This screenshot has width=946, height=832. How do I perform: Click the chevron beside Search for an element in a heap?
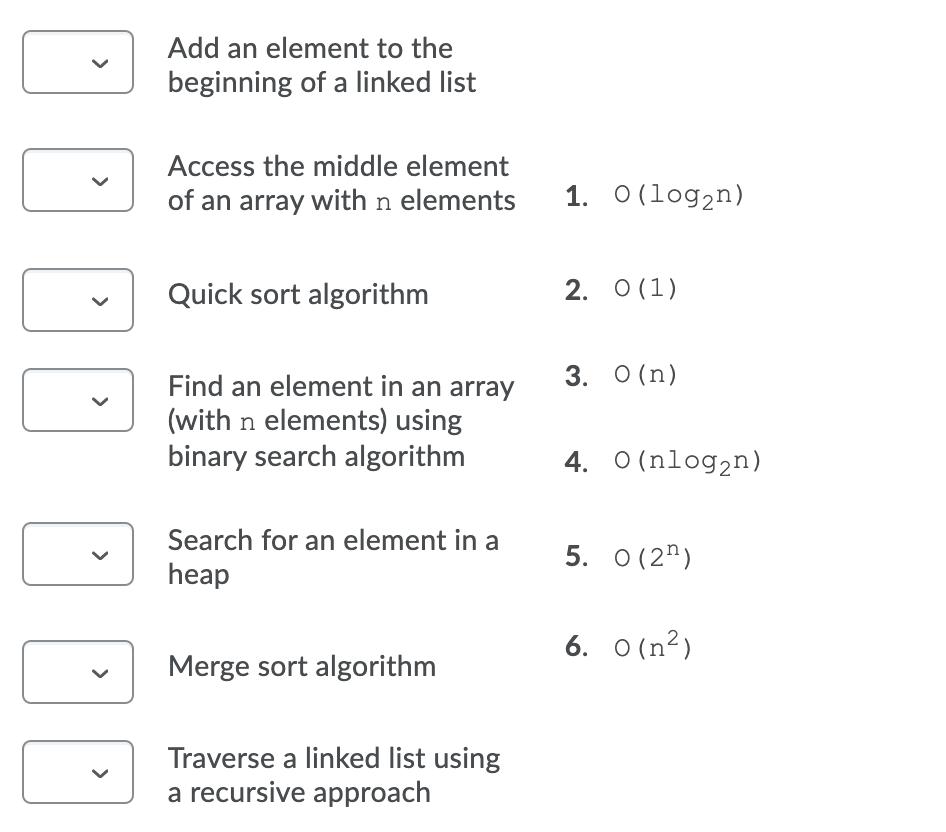[100, 555]
